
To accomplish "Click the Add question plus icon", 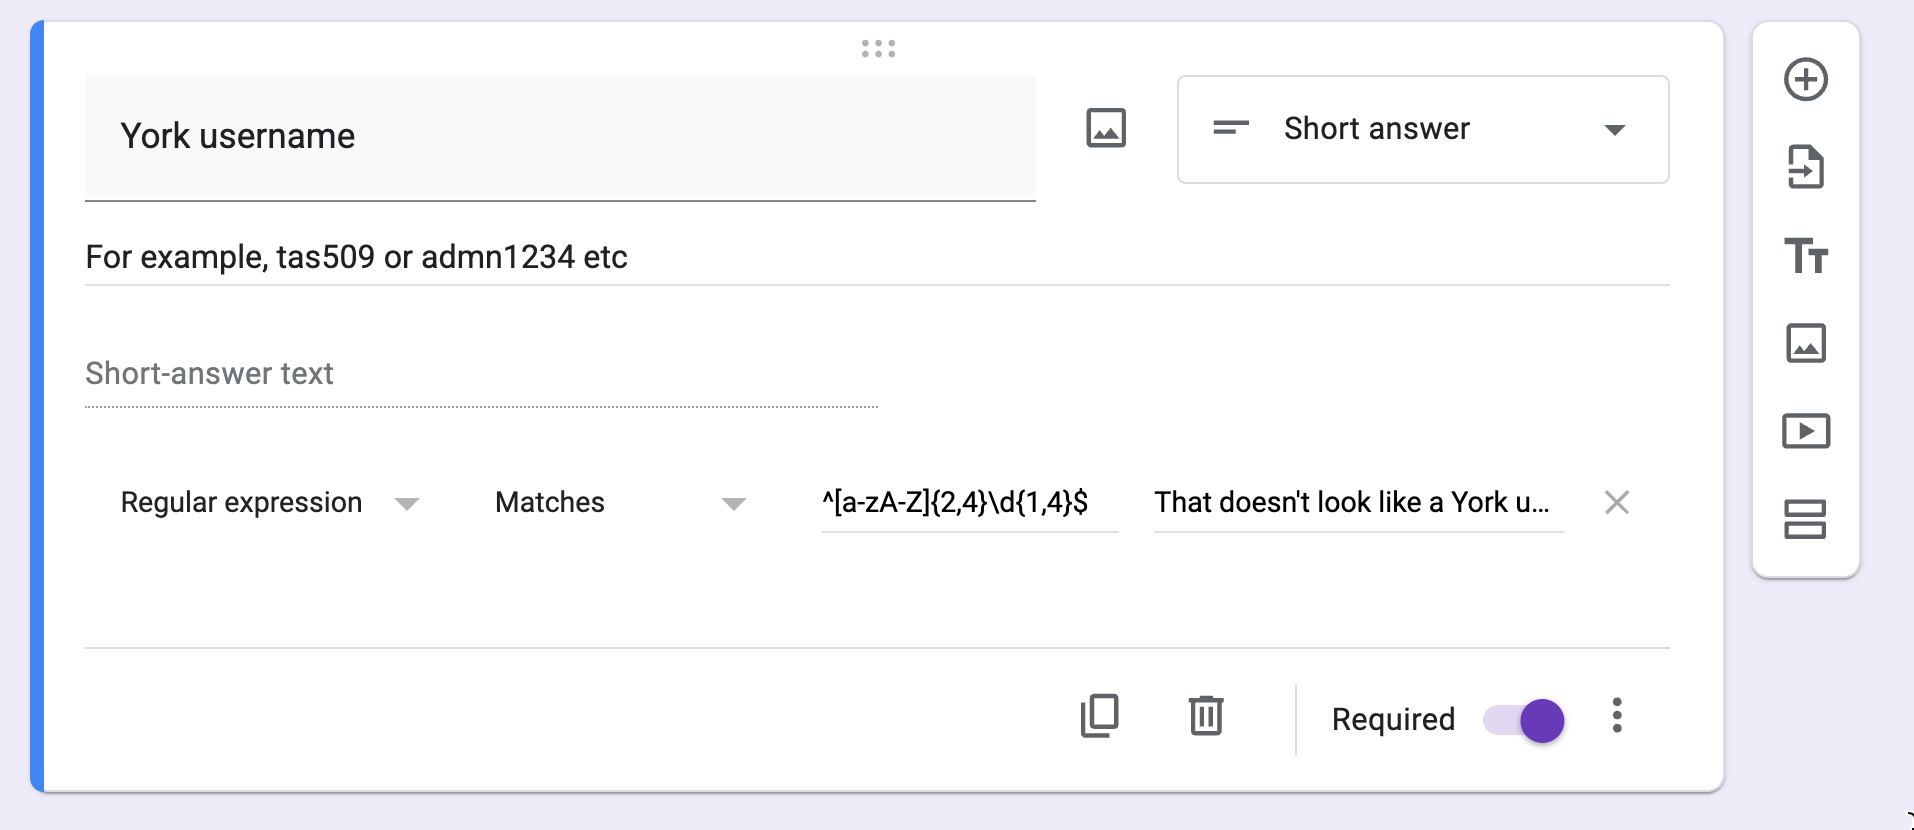I will (x=1805, y=80).
